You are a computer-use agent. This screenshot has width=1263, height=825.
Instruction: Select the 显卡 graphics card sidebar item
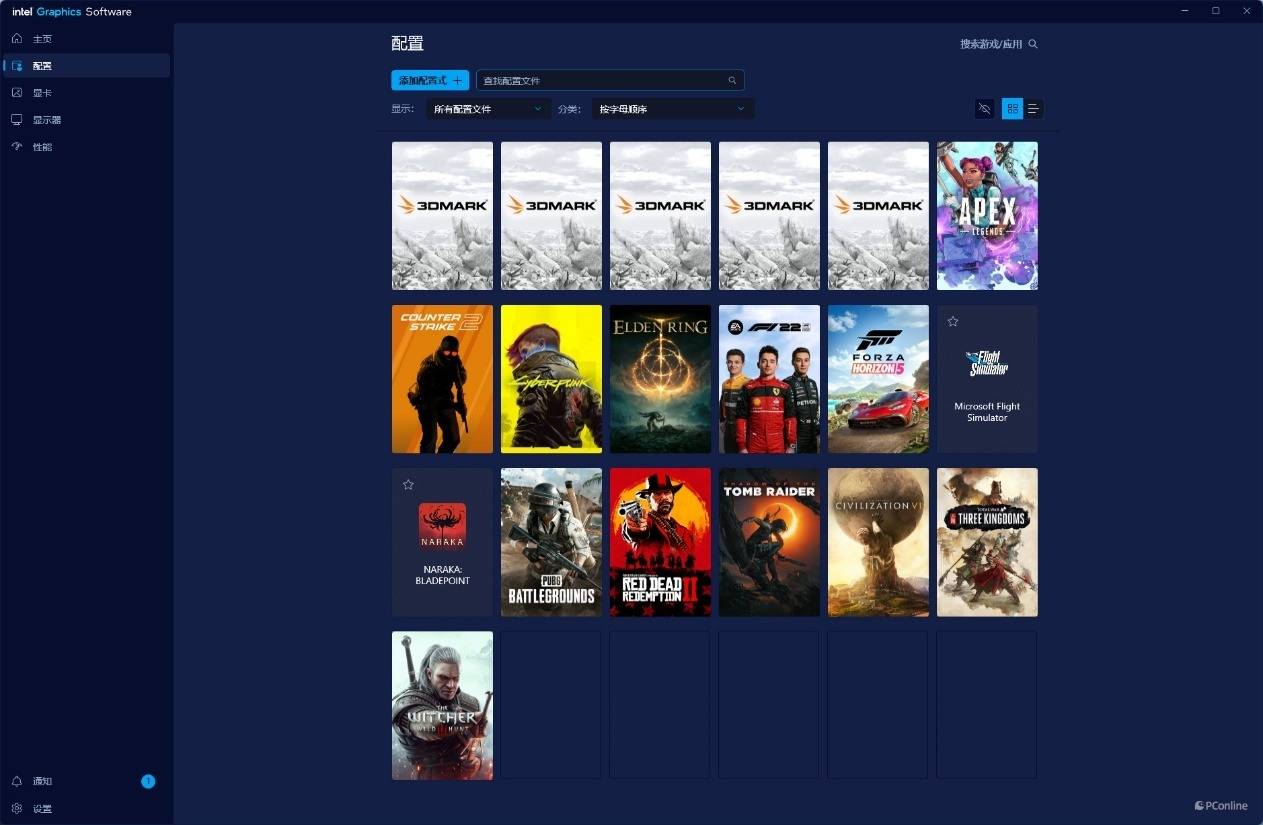(85, 93)
